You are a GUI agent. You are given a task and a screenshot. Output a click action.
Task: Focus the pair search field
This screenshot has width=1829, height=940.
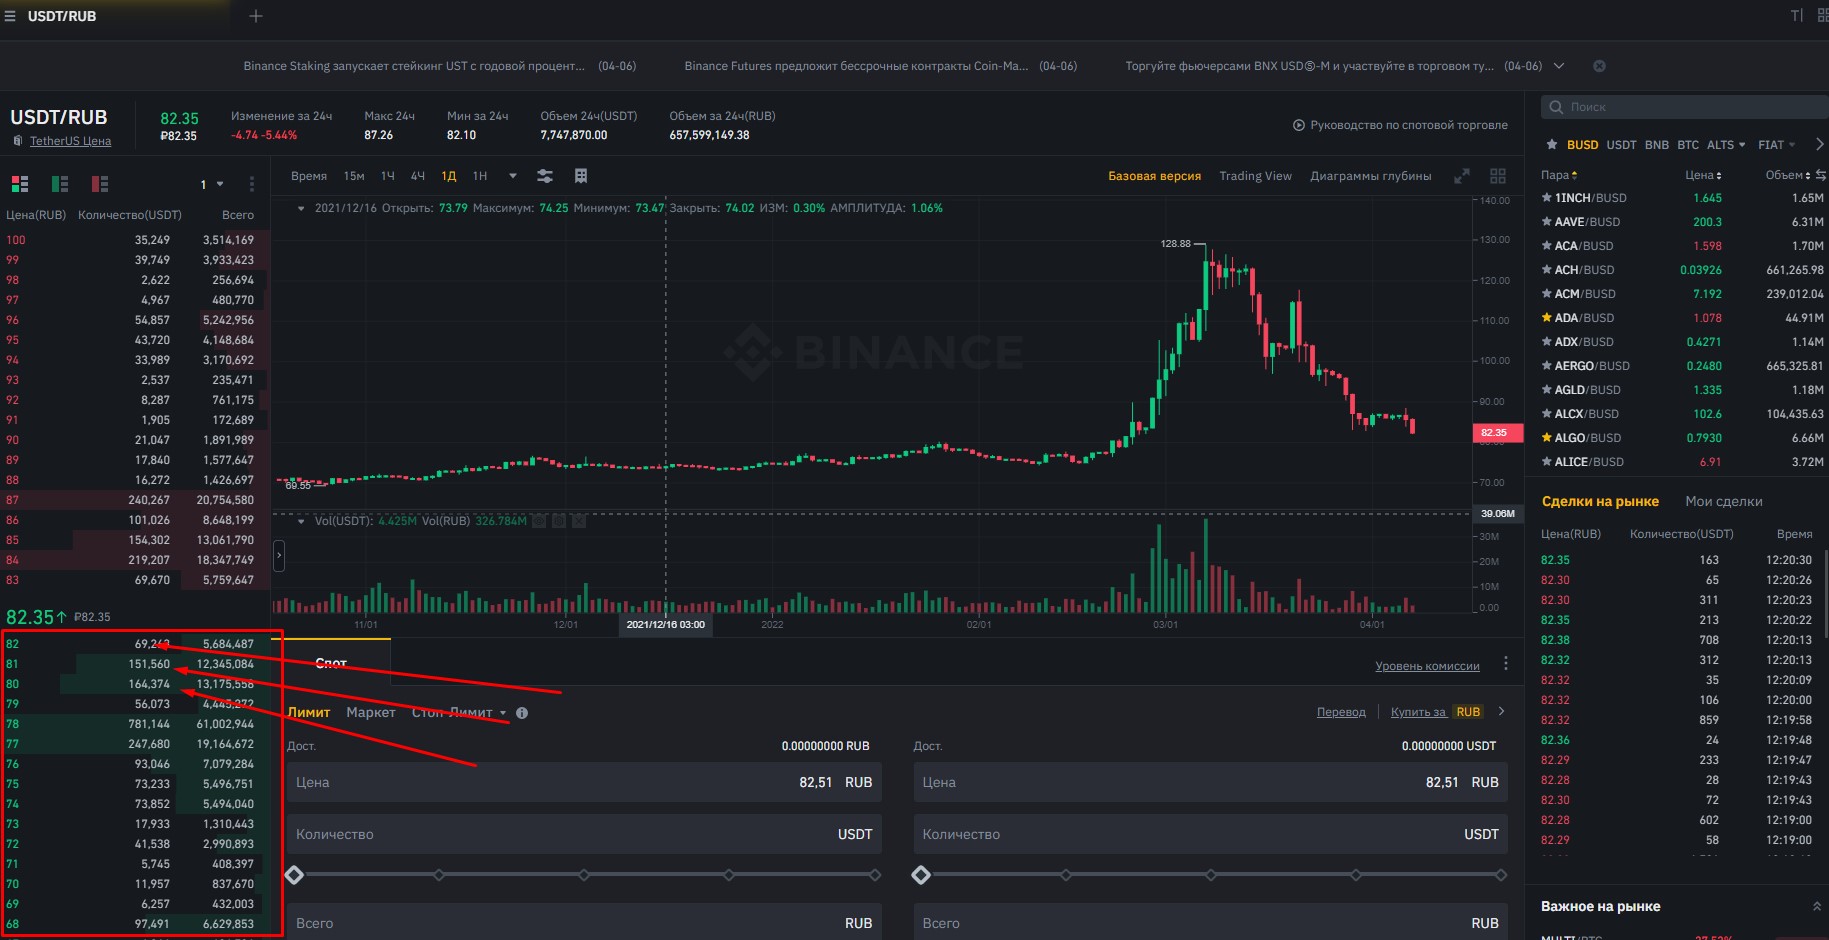click(1686, 107)
